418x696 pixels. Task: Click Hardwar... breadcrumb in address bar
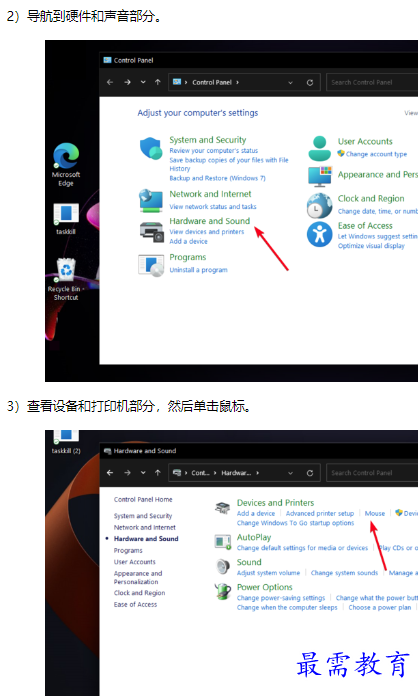[x=236, y=473]
